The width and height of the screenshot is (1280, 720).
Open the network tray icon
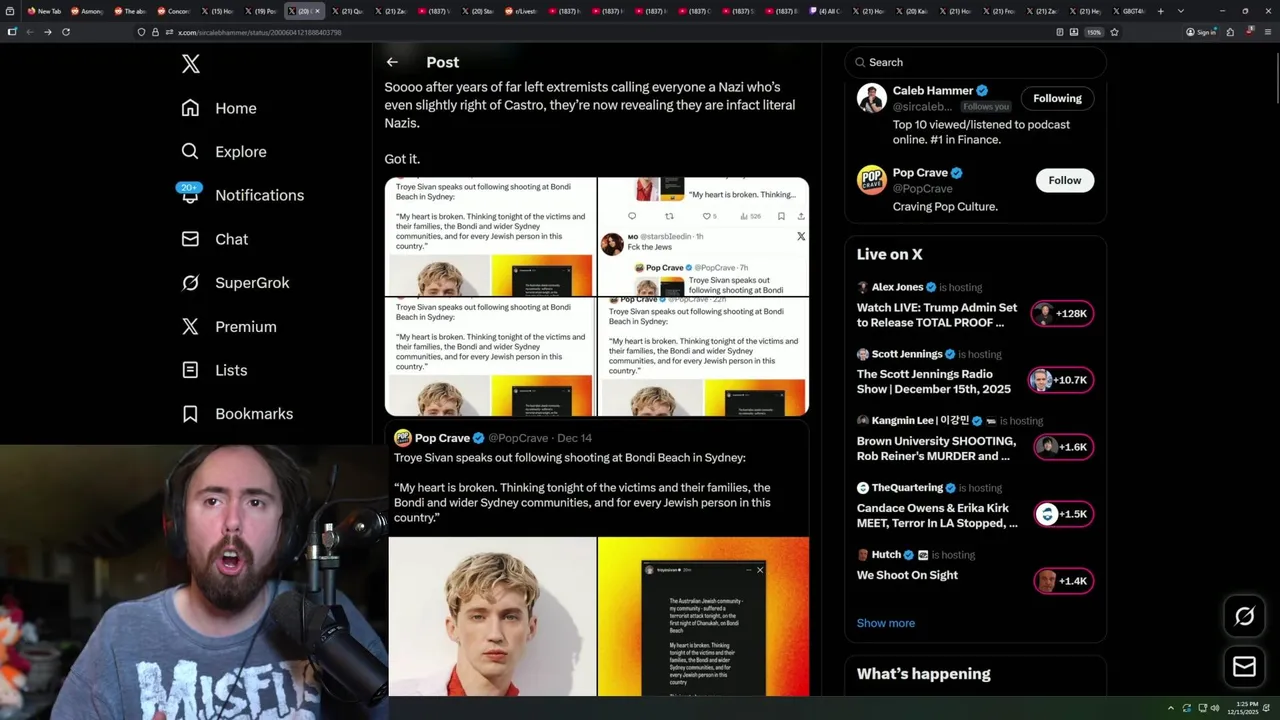tap(1202, 708)
